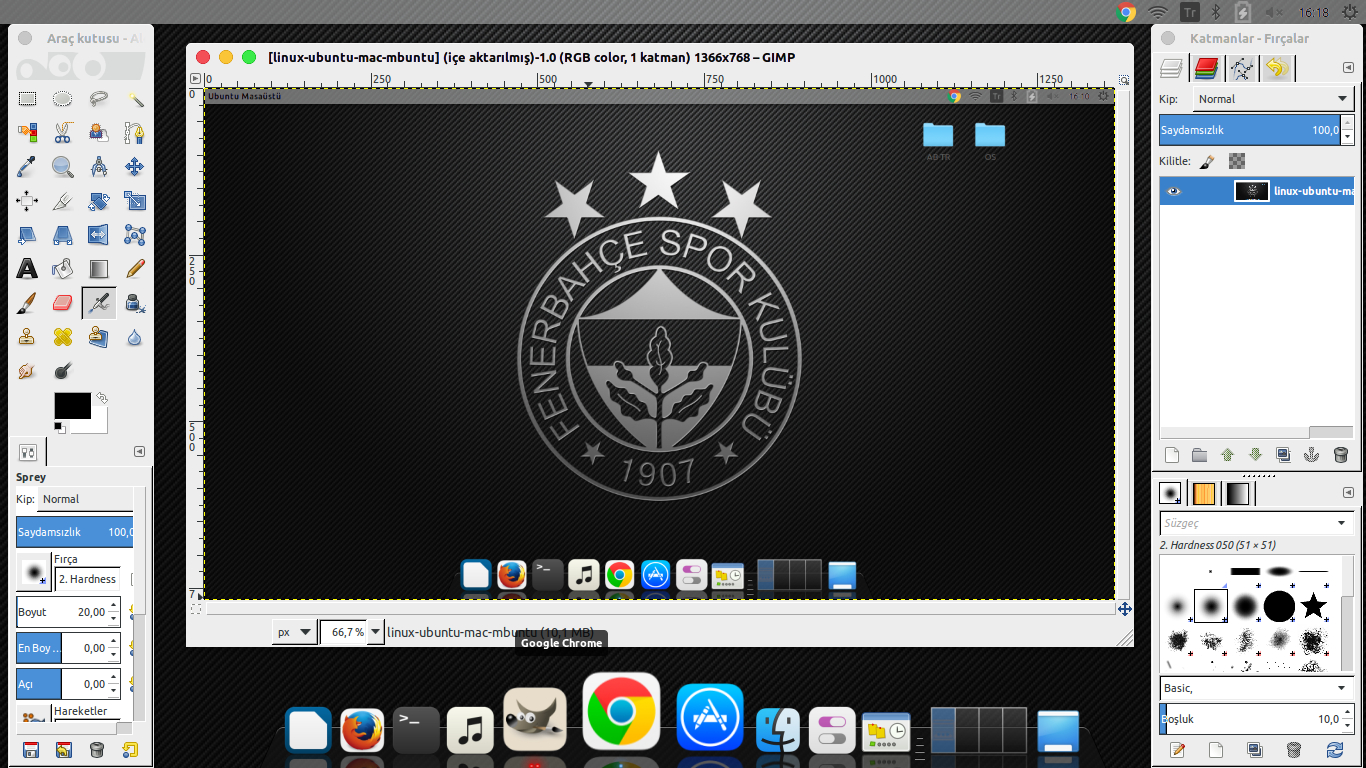Image resolution: width=1366 pixels, height=768 pixels.
Task: Switch to the Layers tab
Action: pyautogui.click(x=1171, y=68)
